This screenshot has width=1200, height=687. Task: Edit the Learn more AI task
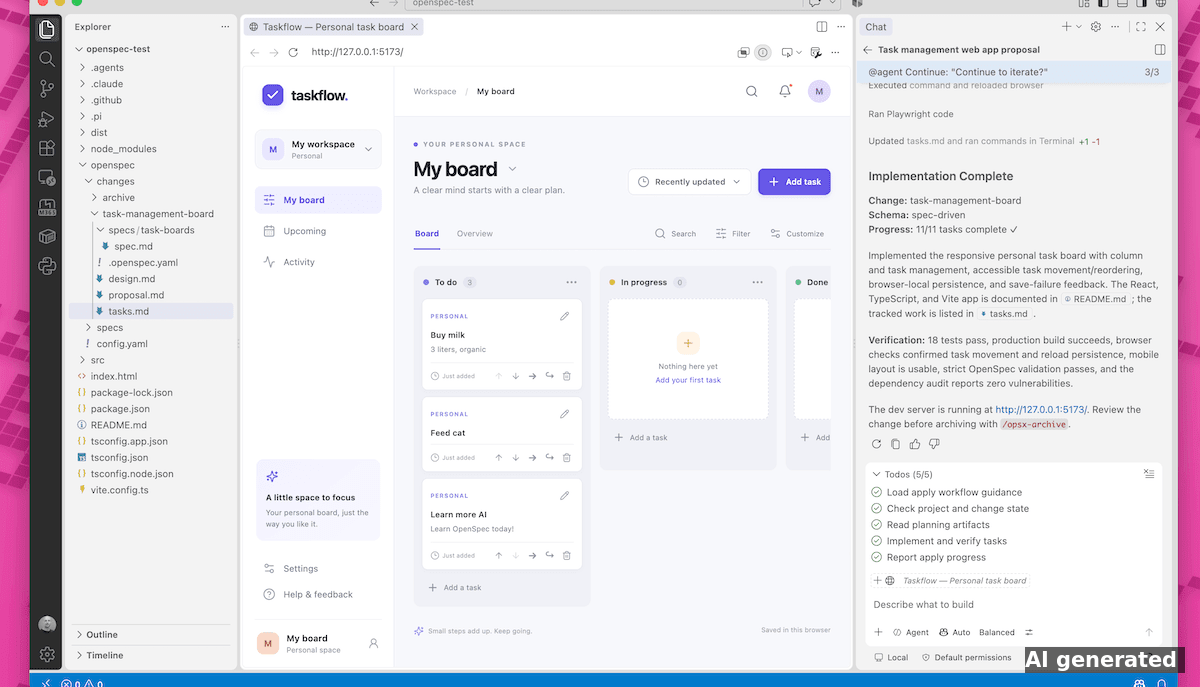pyautogui.click(x=565, y=495)
